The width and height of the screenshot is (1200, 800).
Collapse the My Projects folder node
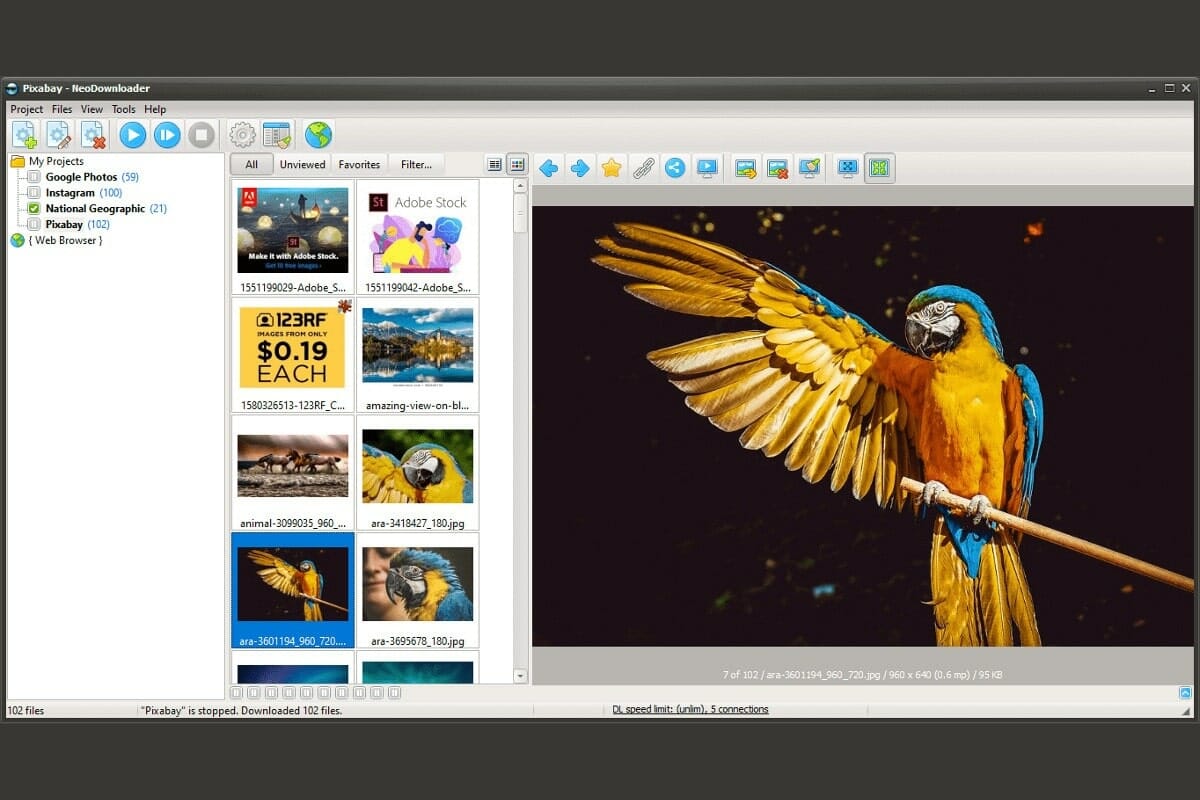[18, 161]
